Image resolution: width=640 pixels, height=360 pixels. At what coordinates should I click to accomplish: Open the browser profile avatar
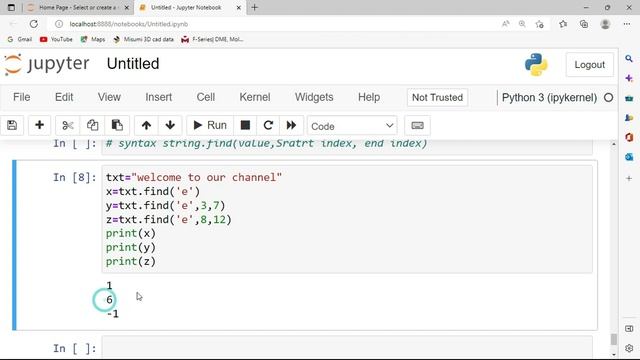(x=605, y=24)
